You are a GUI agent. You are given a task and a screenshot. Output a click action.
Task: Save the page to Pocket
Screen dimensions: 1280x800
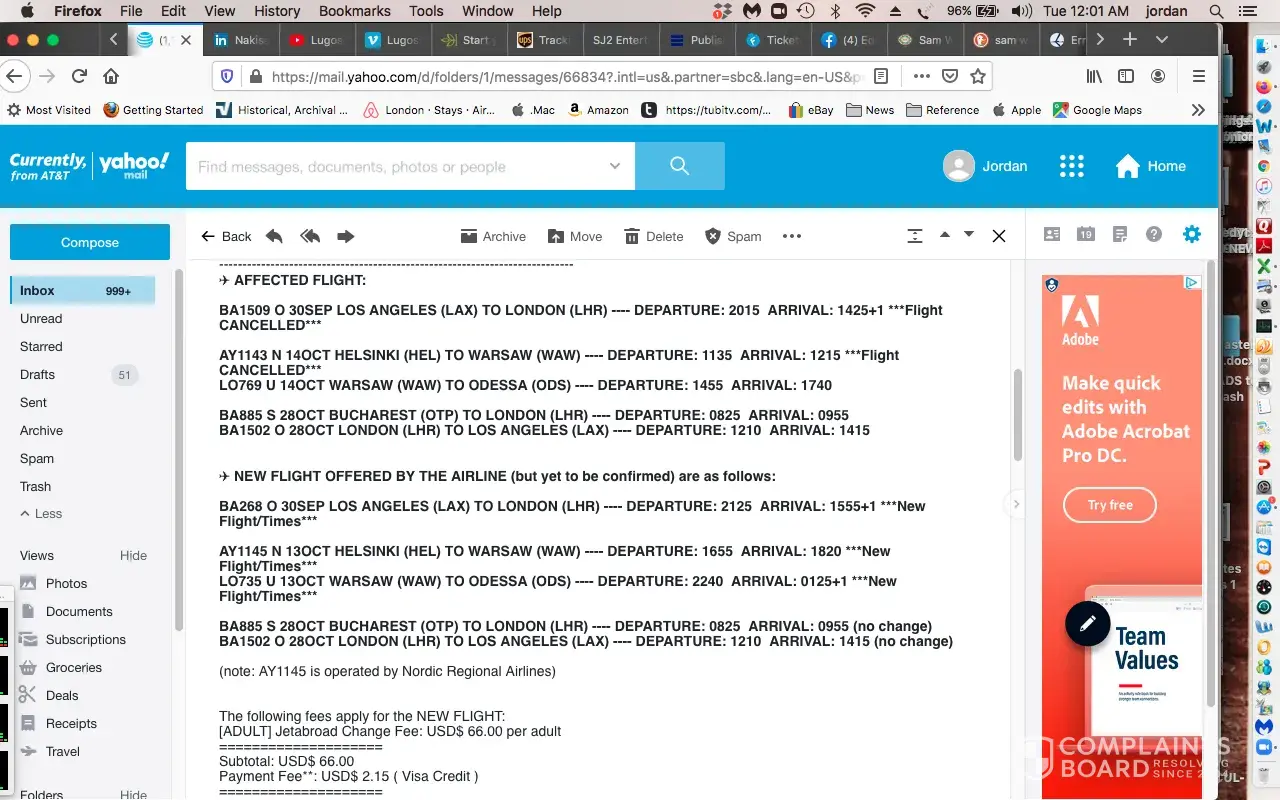click(x=951, y=76)
